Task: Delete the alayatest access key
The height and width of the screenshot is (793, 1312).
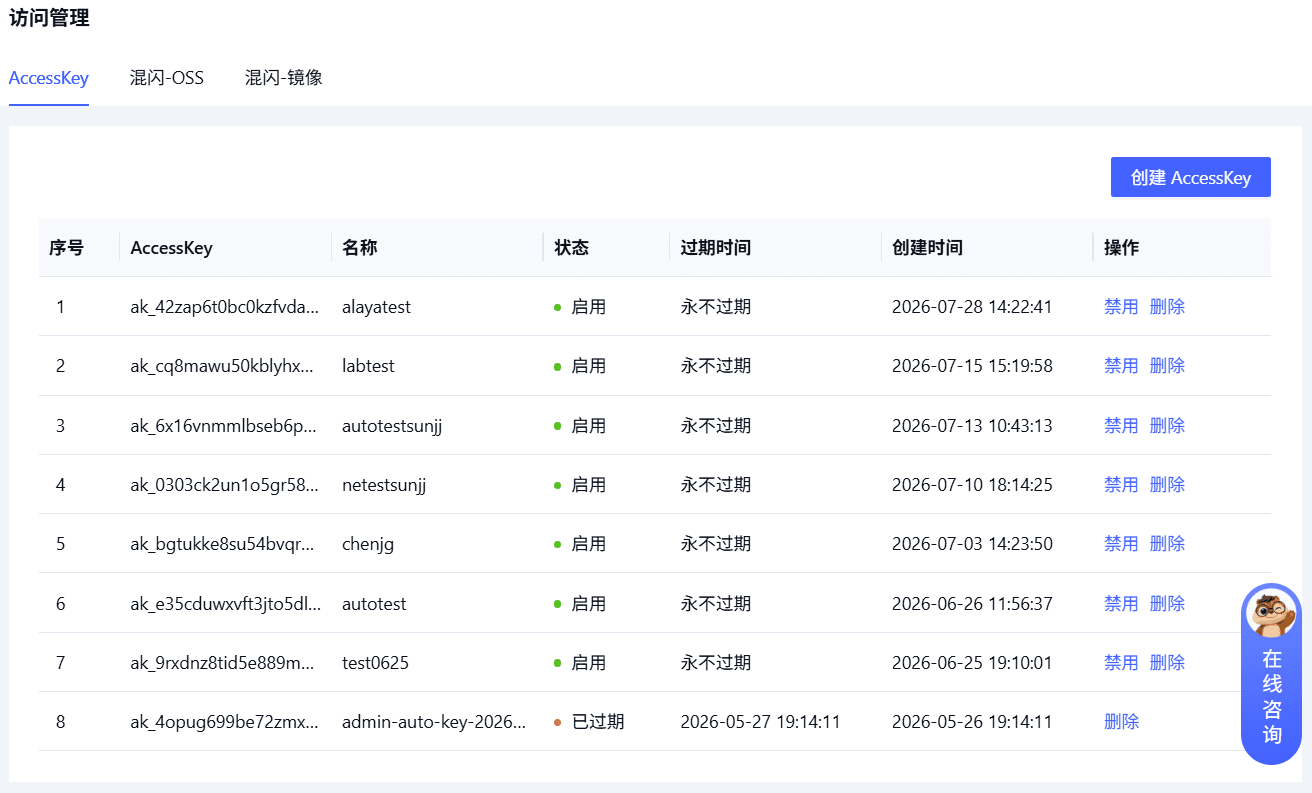Action: tap(1167, 307)
